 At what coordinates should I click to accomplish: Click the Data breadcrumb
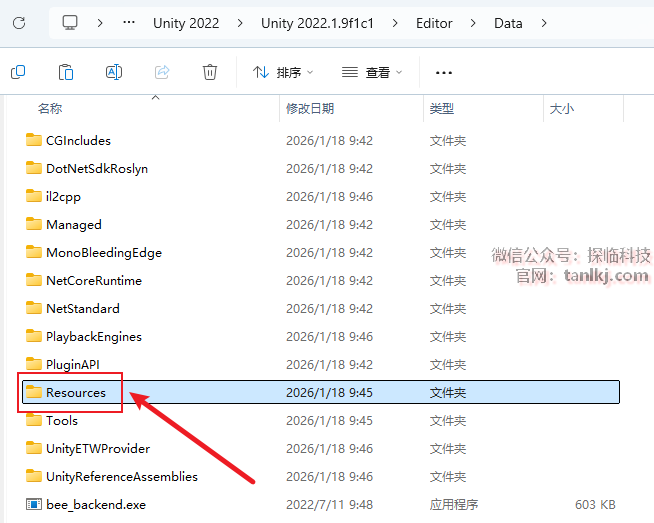(x=508, y=23)
